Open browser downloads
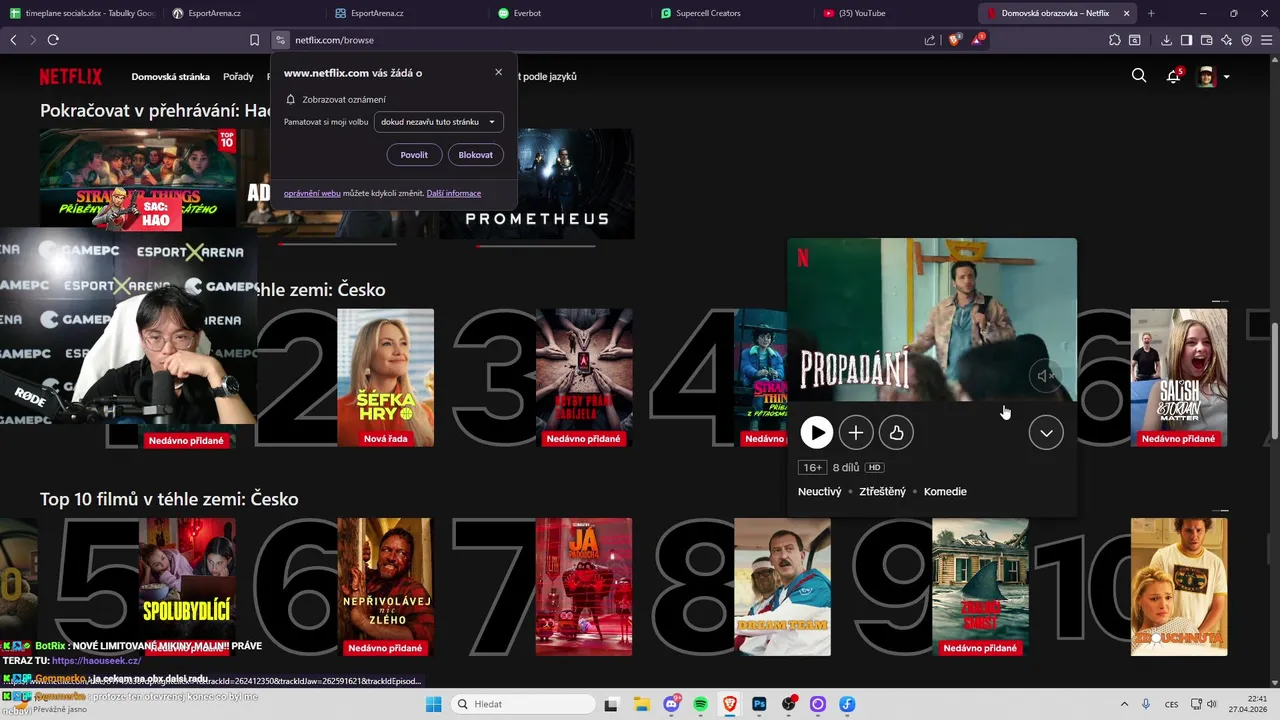The height and width of the screenshot is (720, 1280). point(1166,40)
